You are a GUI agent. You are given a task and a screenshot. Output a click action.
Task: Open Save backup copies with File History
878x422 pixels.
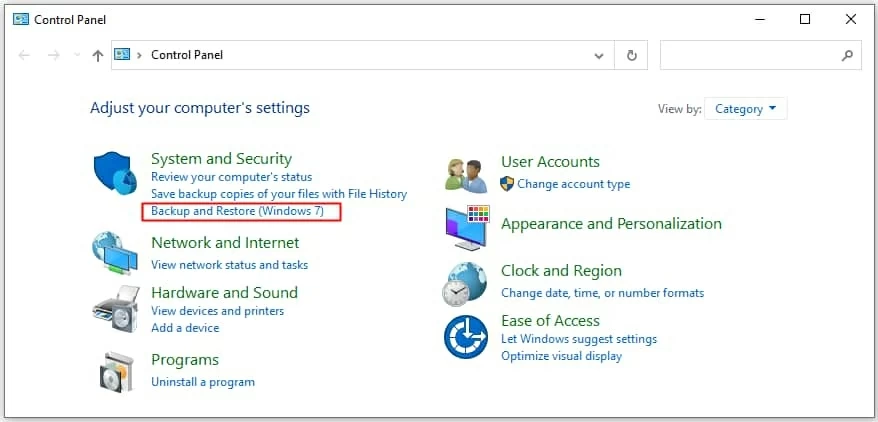[279, 194]
